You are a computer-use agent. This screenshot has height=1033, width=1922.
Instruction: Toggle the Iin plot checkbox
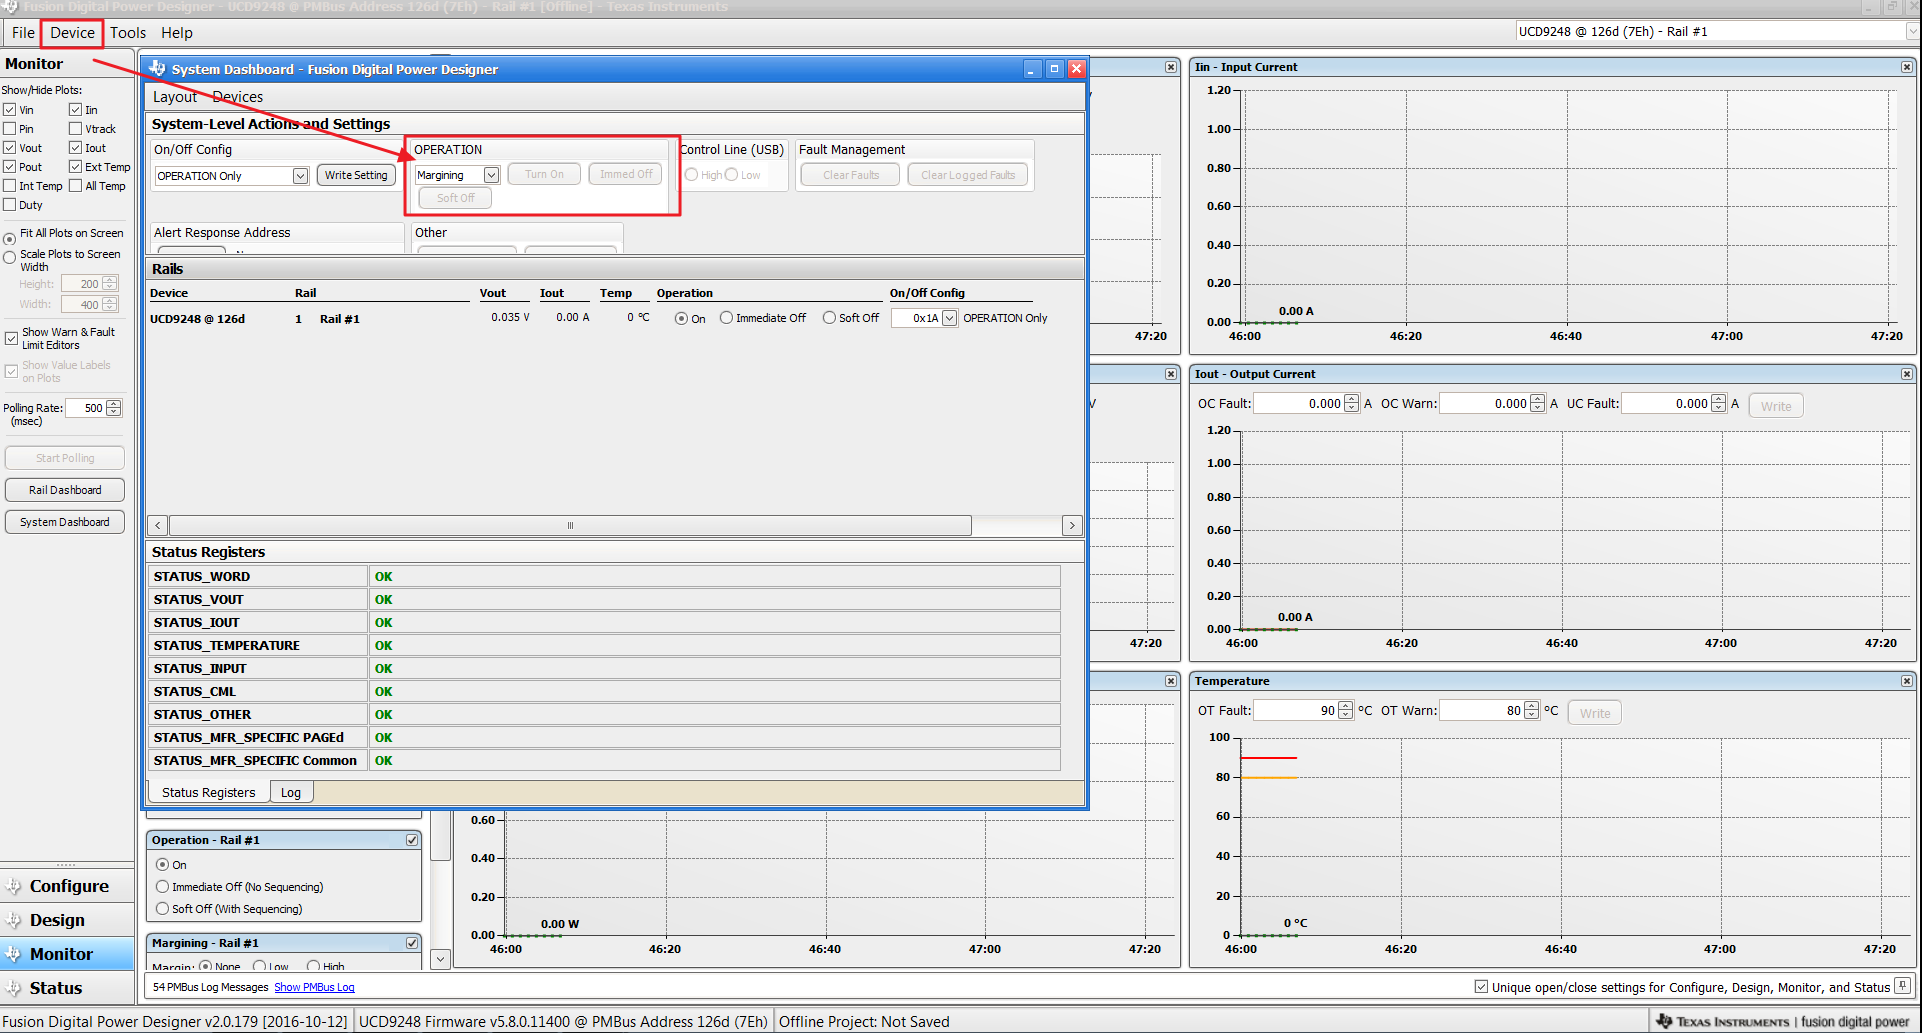point(75,110)
